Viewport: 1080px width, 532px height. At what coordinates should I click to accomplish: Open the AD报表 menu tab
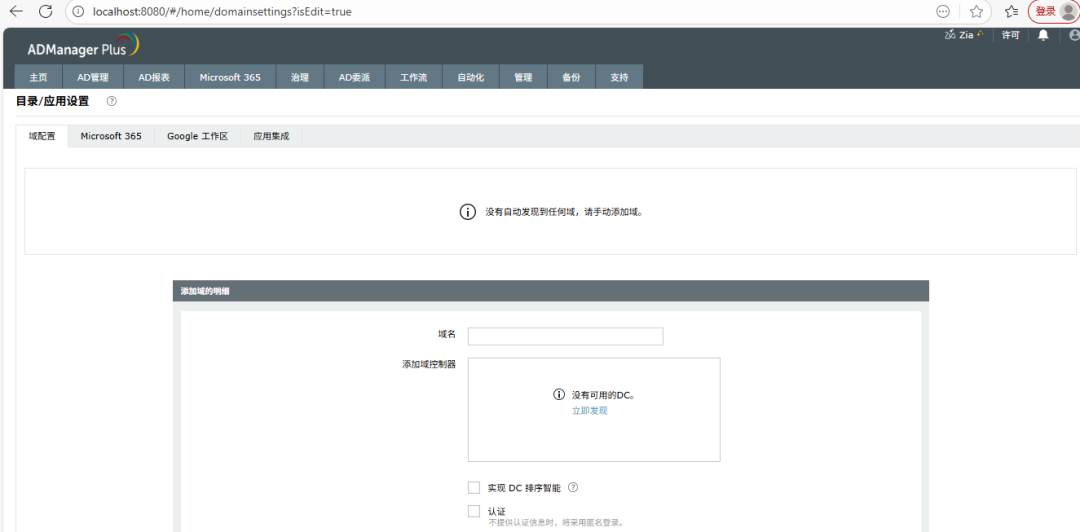click(154, 77)
